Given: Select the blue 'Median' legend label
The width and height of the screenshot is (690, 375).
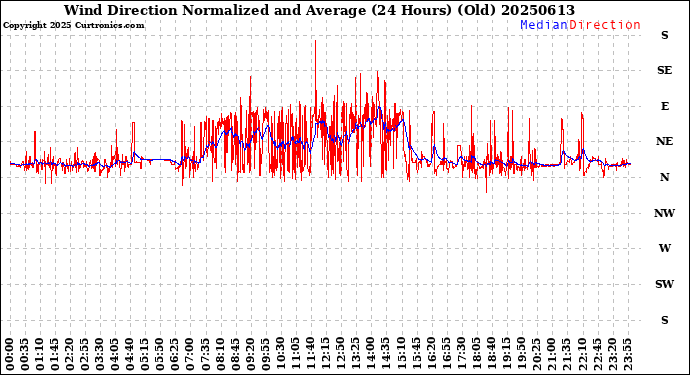Looking at the screenshot, I should pyautogui.click(x=544, y=25).
